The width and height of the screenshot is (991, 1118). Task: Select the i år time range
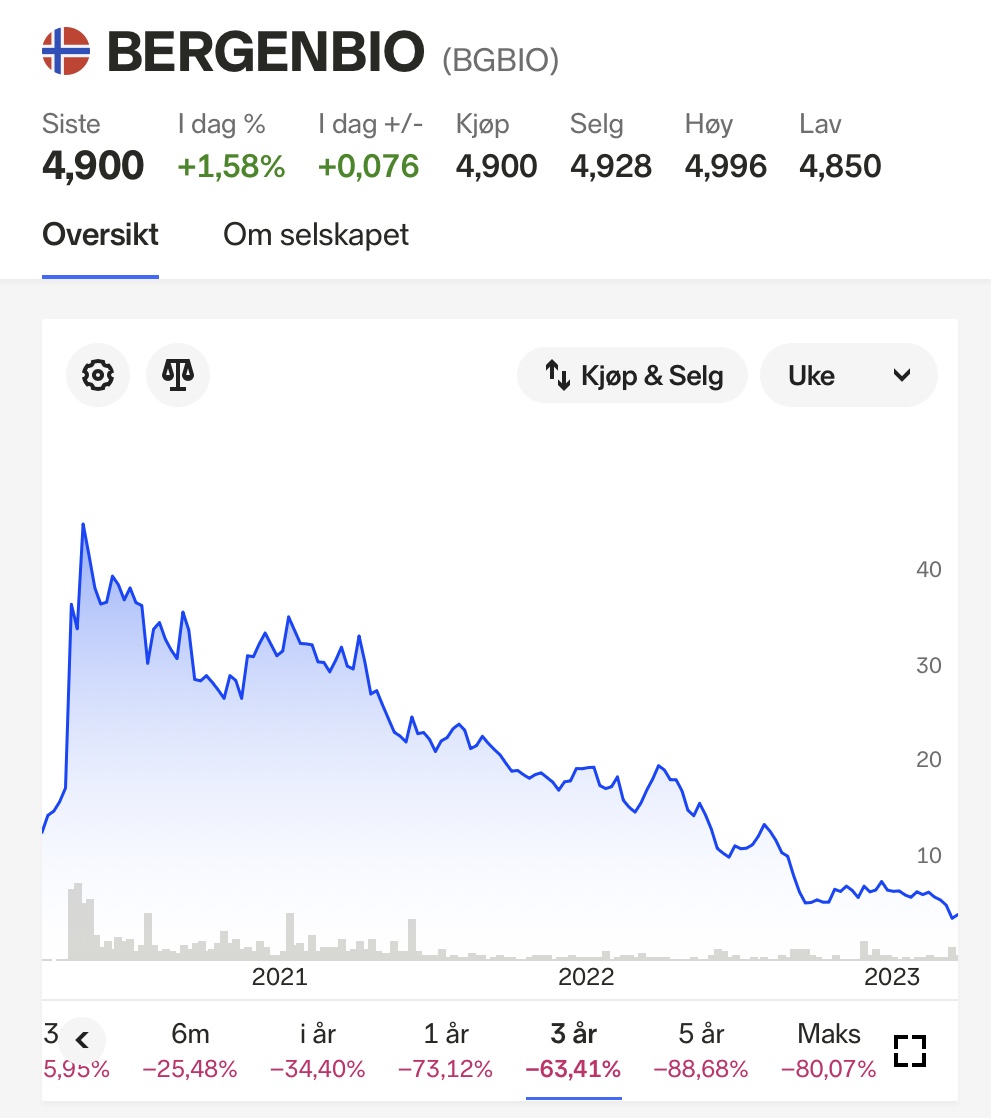coord(318,1050)
